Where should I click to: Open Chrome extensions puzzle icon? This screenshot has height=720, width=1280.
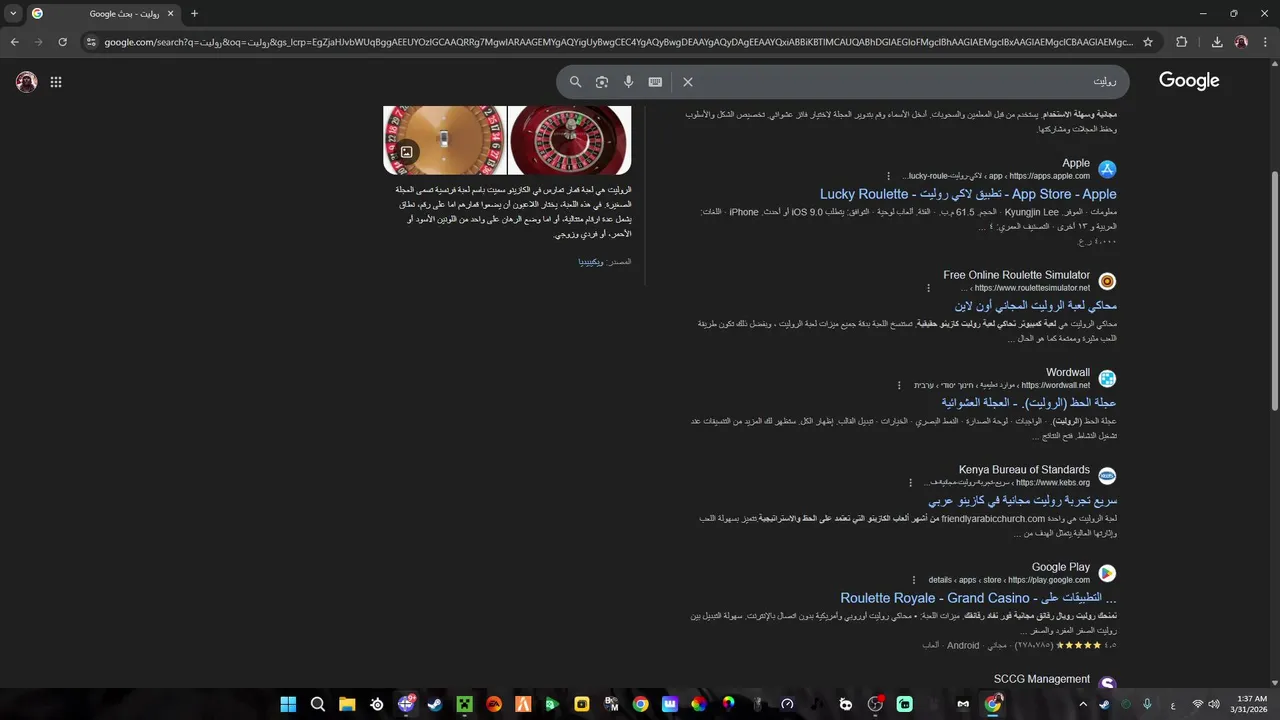1182,42
